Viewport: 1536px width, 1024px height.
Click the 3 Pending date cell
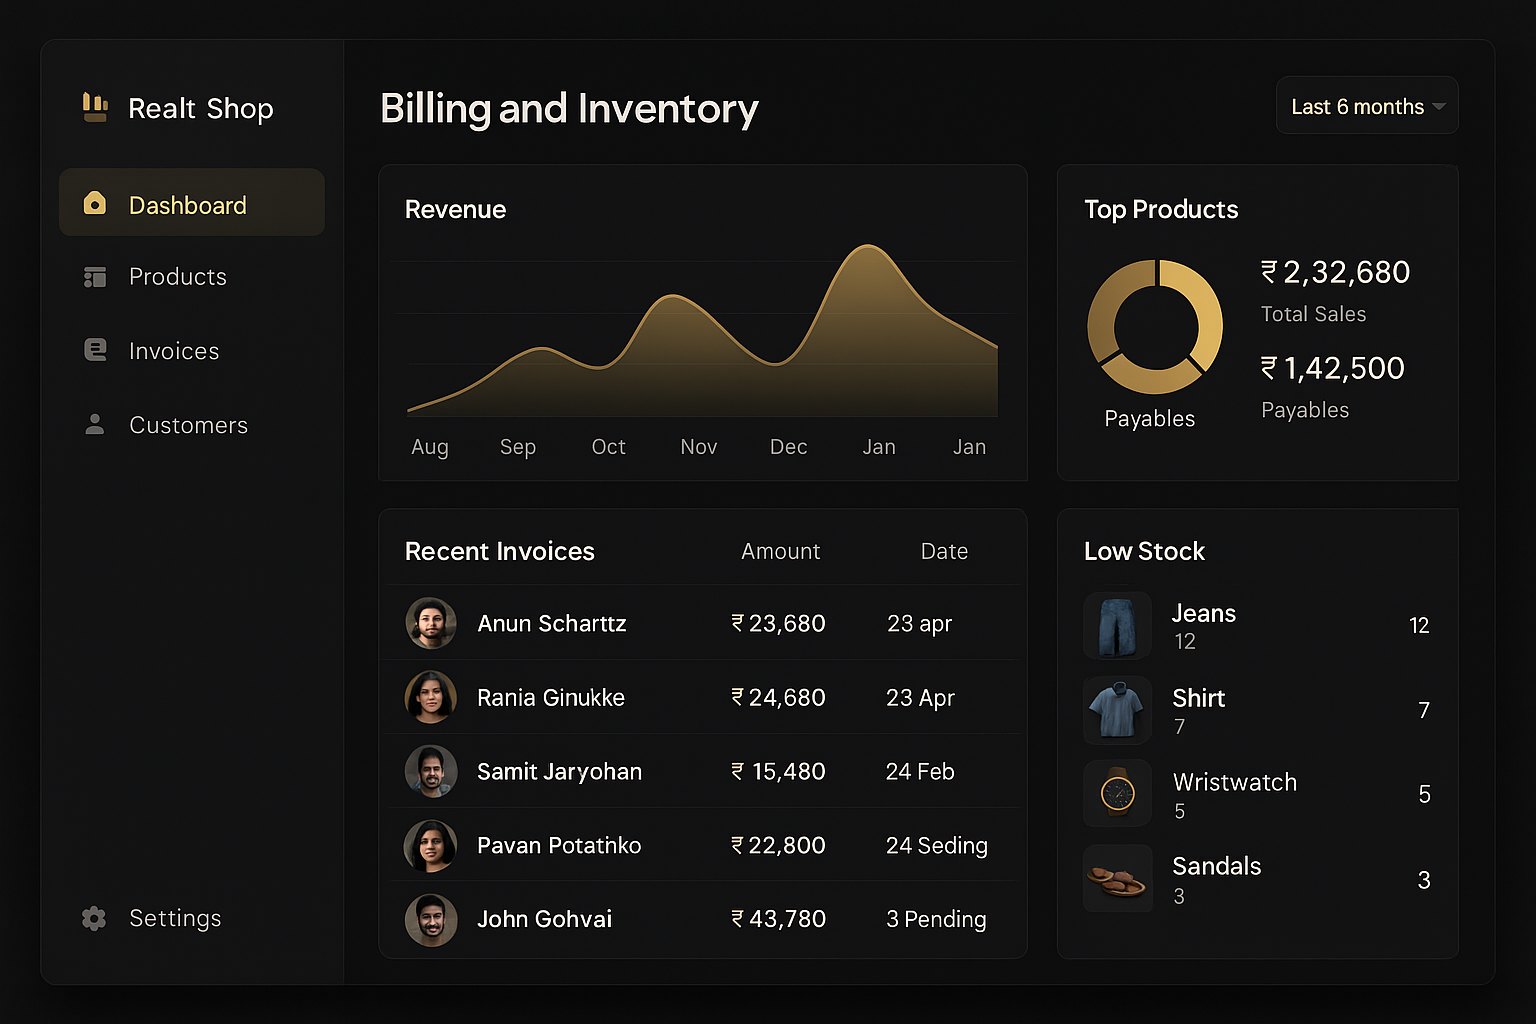[936, 920]
